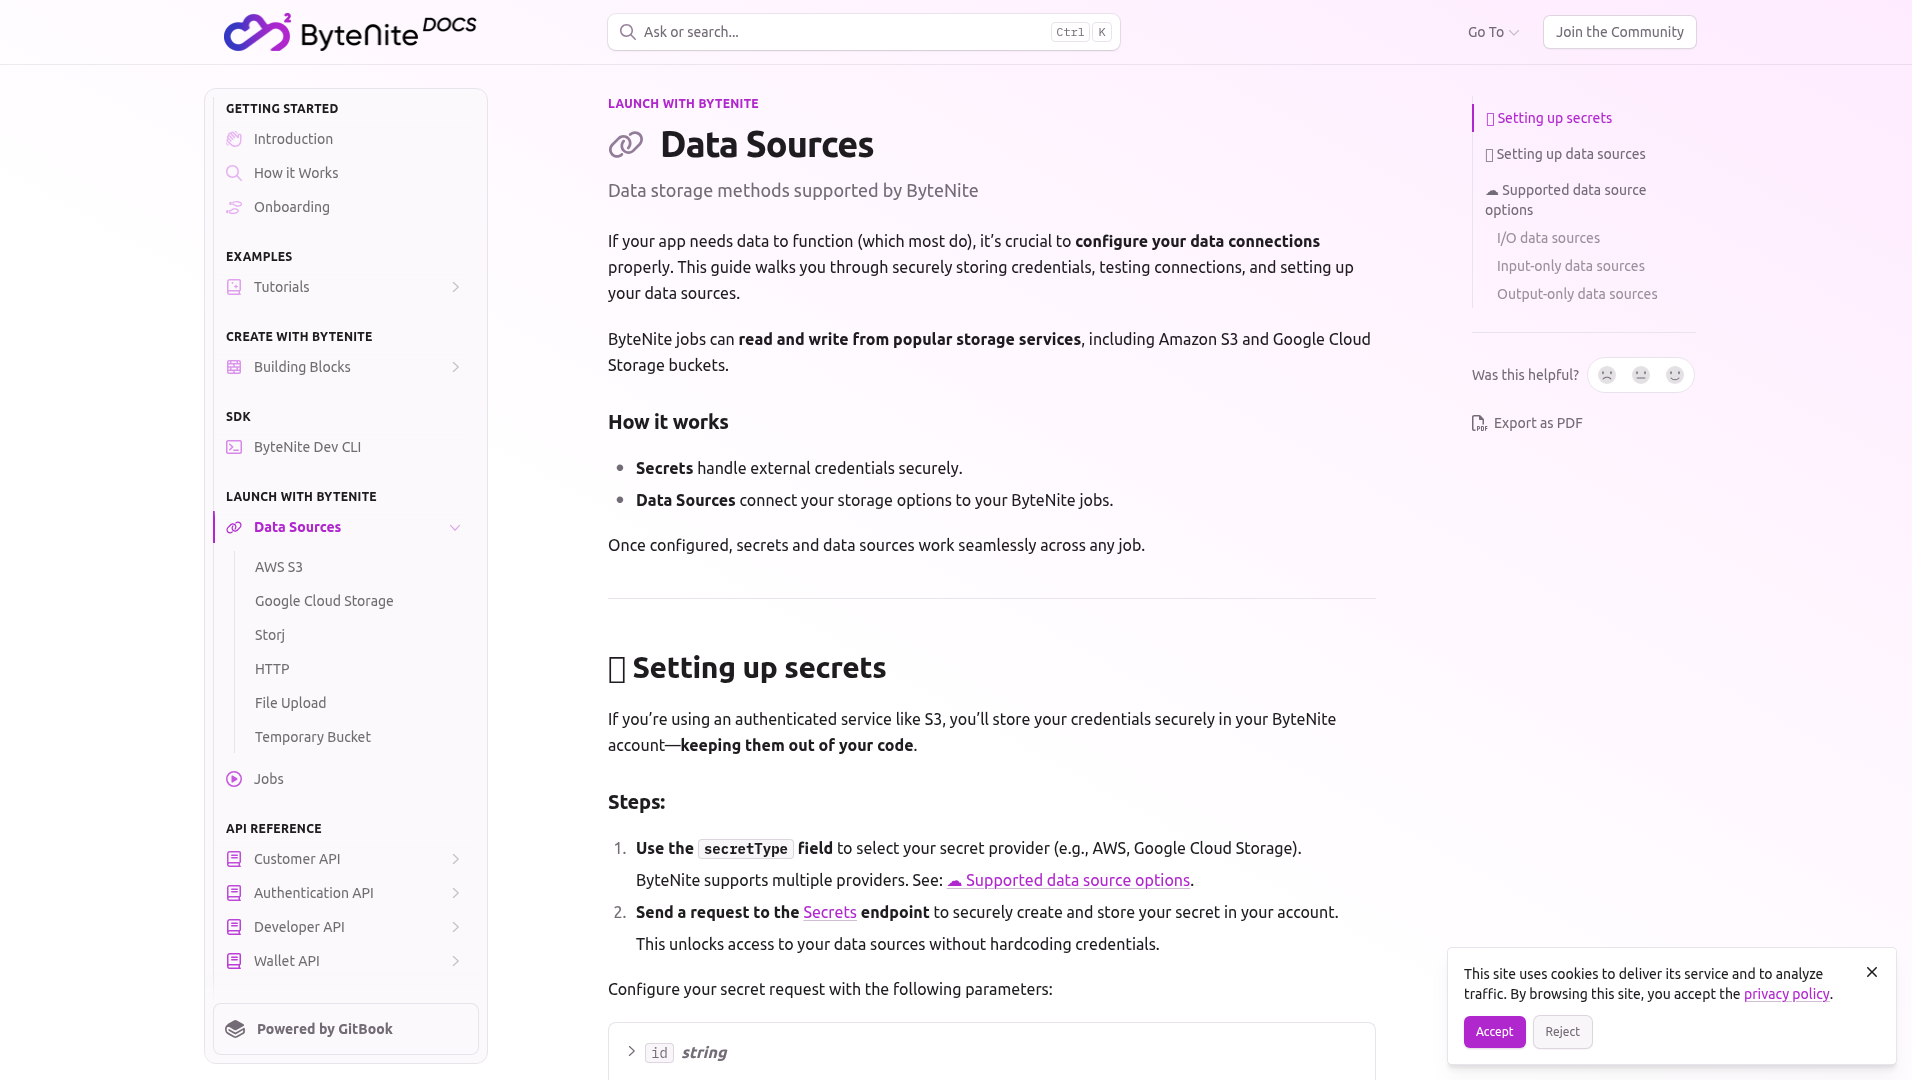Rate page with sad face icon

[1607, 375]
